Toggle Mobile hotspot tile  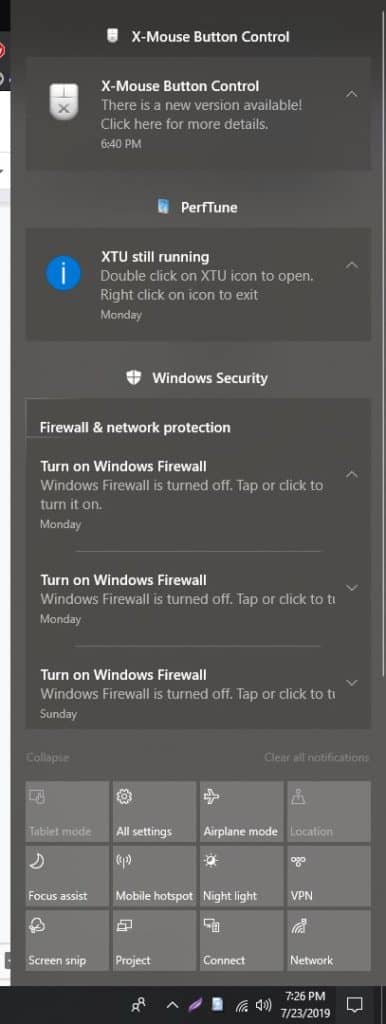click(154, 876)
